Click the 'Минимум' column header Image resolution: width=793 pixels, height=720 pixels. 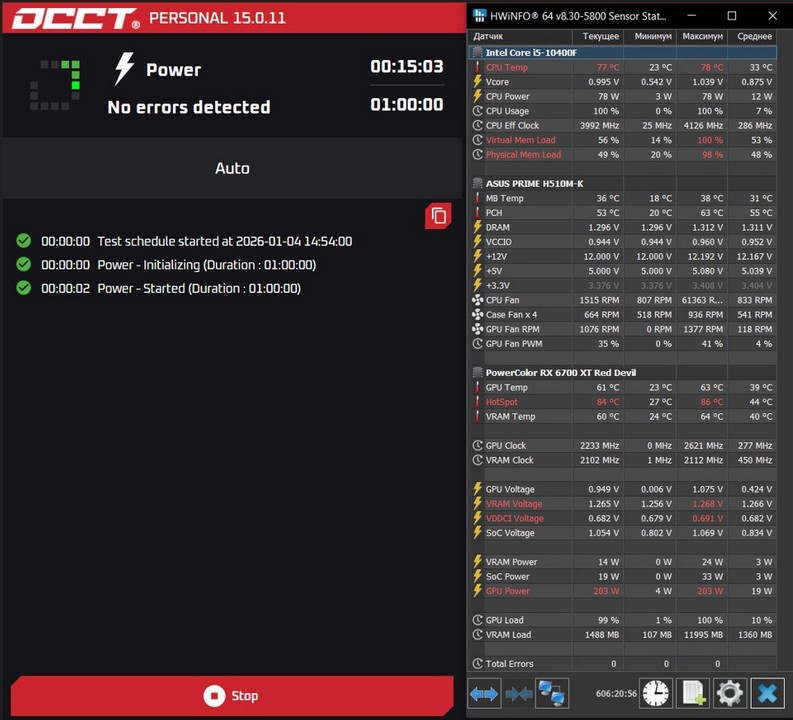pyautogui.click(x=650, y=36)
